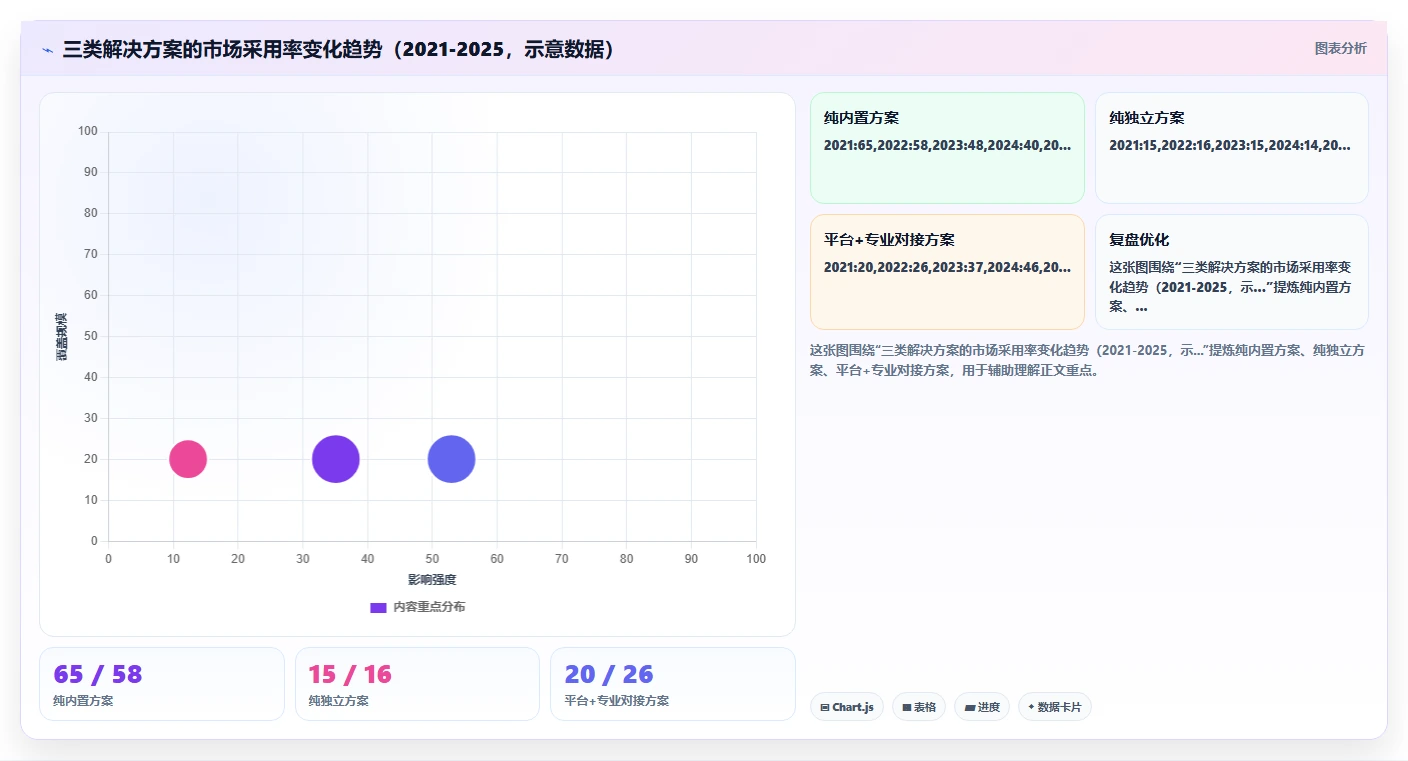Image resolution: width=1408 pixels, height=761 pixels.
Task: Click the 2021:20,2022:26 data text
Action: pyautogui.click(x=947, y=267)
